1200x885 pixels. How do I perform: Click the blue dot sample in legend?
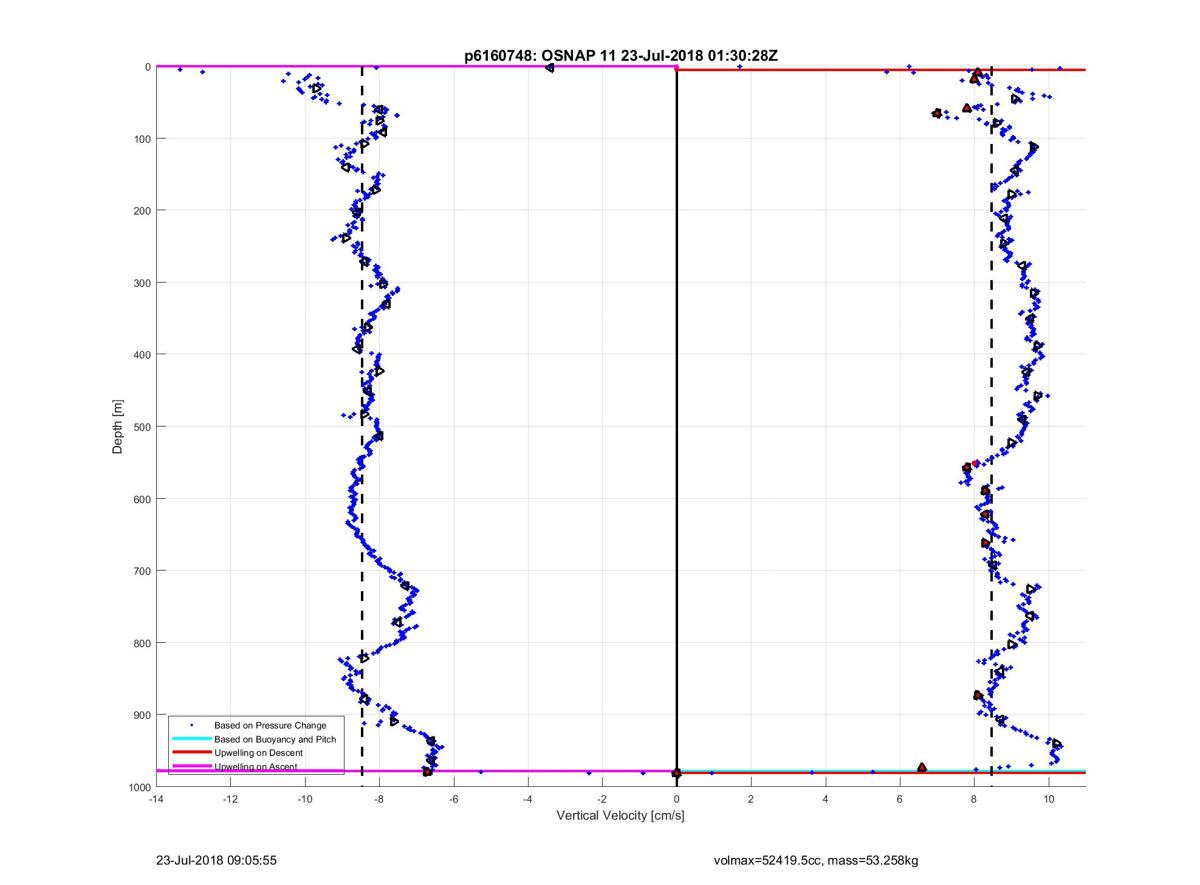pos(190,725)
